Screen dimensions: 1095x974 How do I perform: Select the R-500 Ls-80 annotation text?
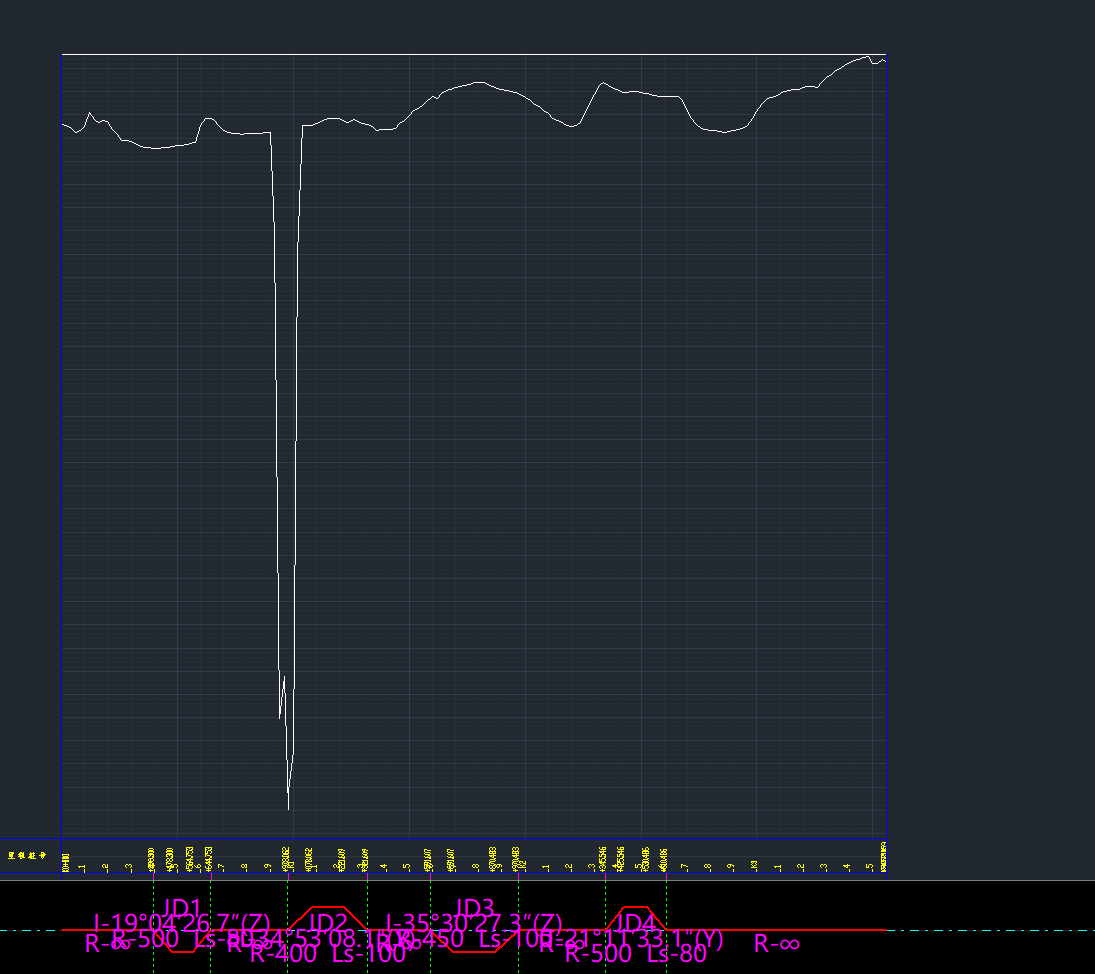tap(636, 954)
